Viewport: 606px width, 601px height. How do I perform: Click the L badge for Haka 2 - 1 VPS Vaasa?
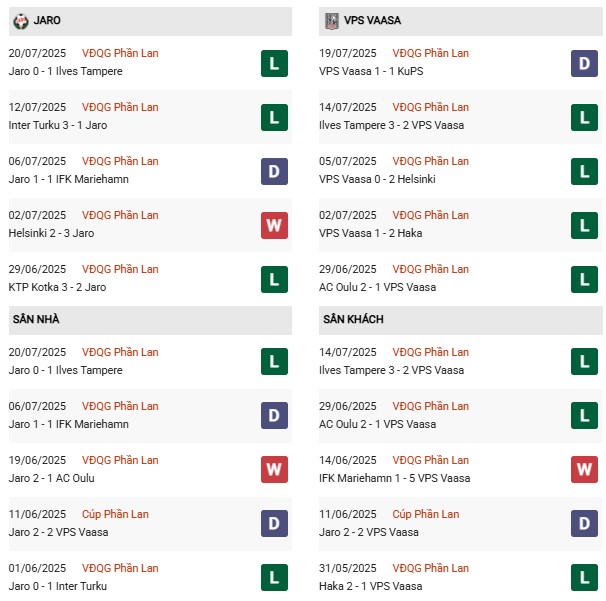coord(584,578)
